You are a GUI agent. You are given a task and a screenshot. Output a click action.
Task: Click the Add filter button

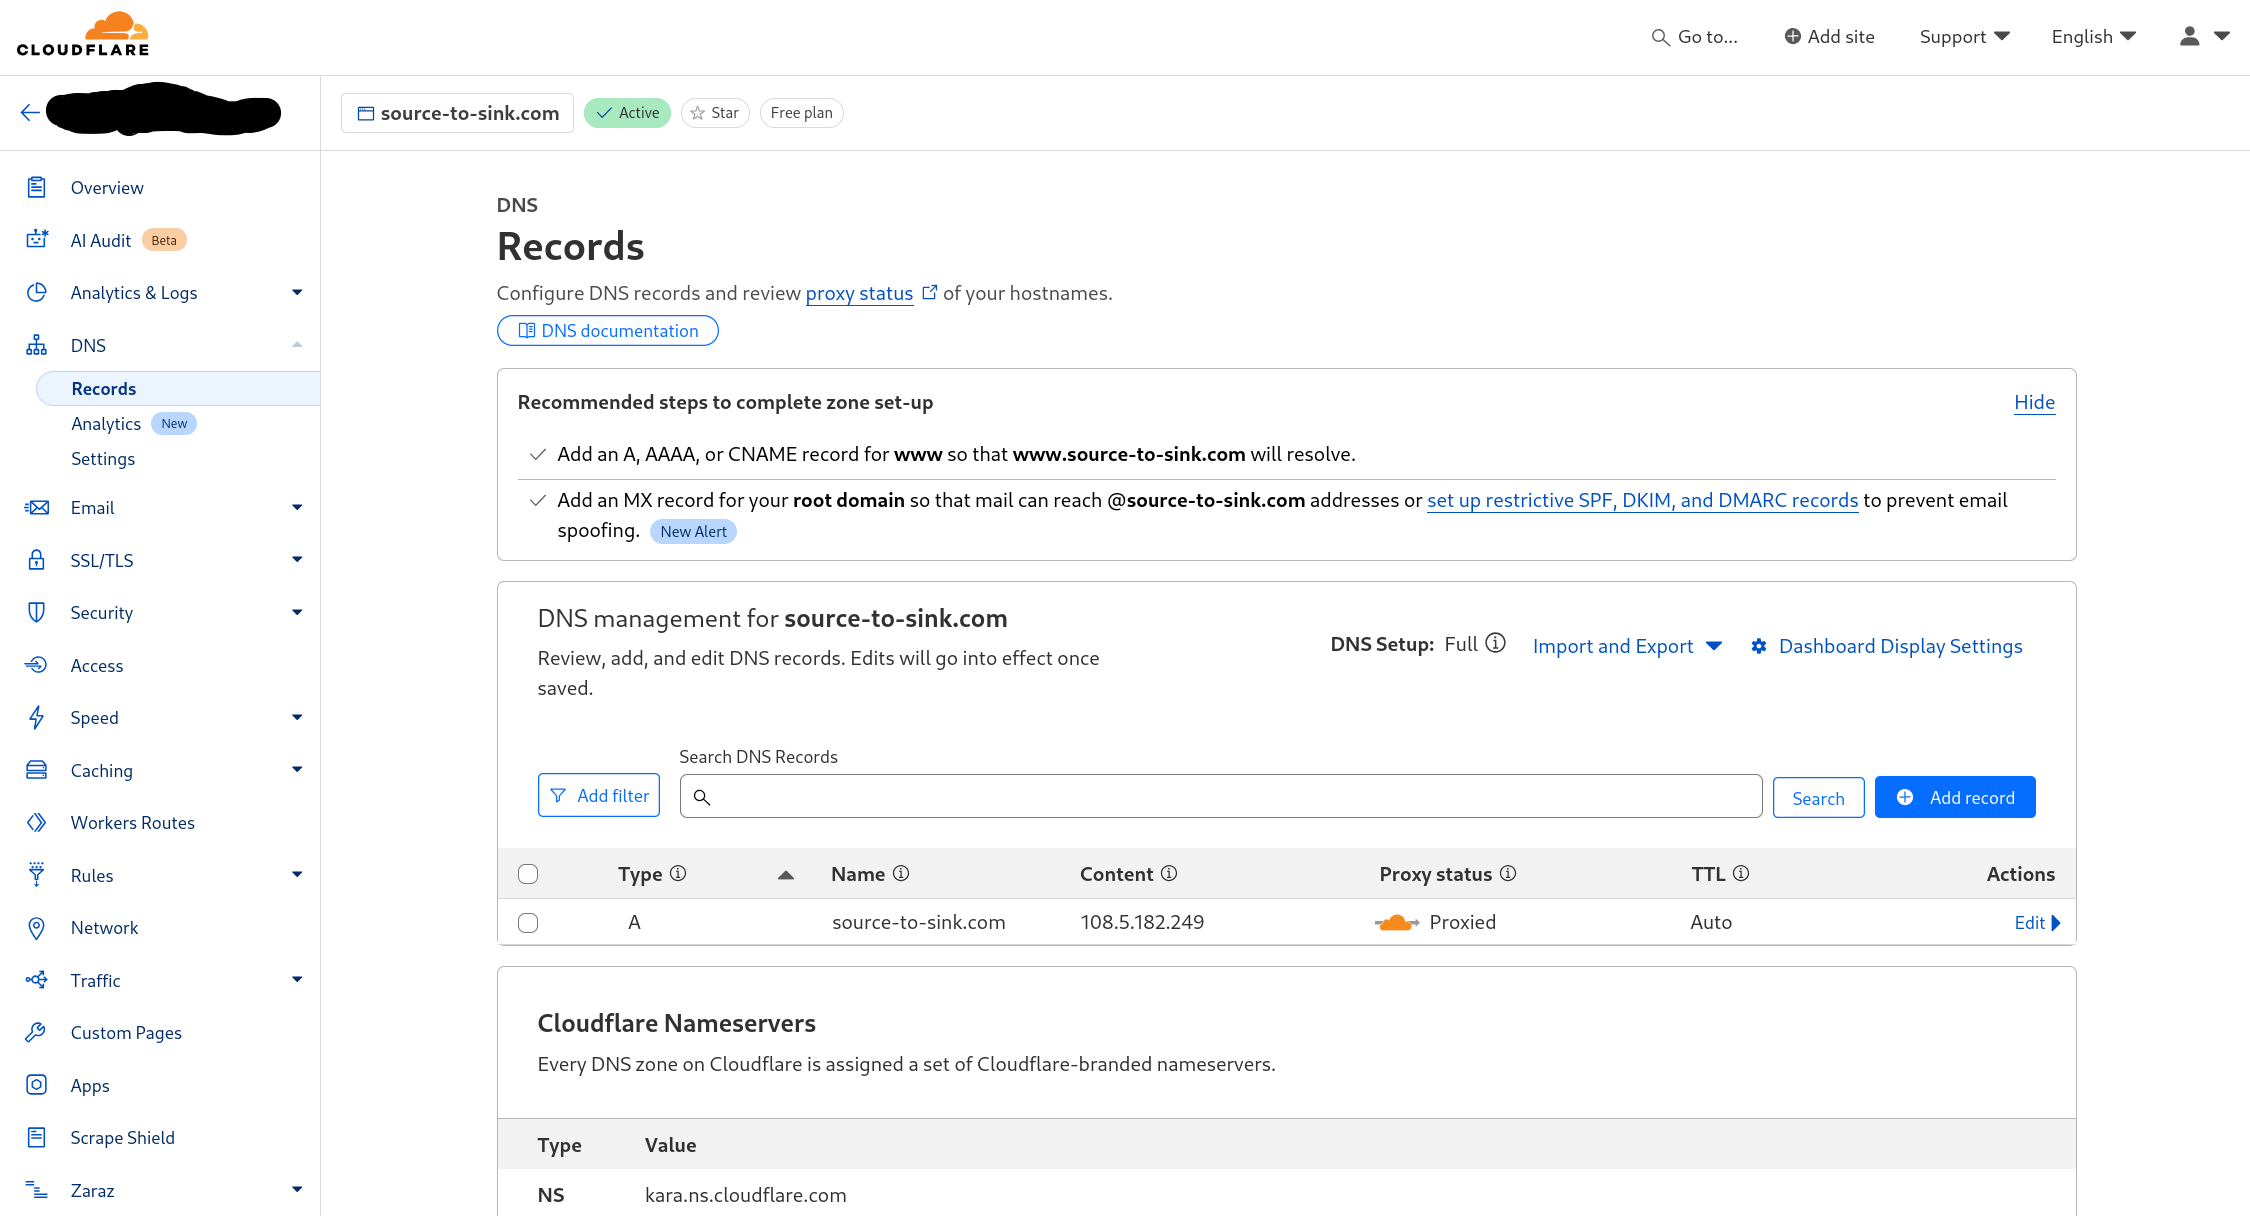coord(599,795)
